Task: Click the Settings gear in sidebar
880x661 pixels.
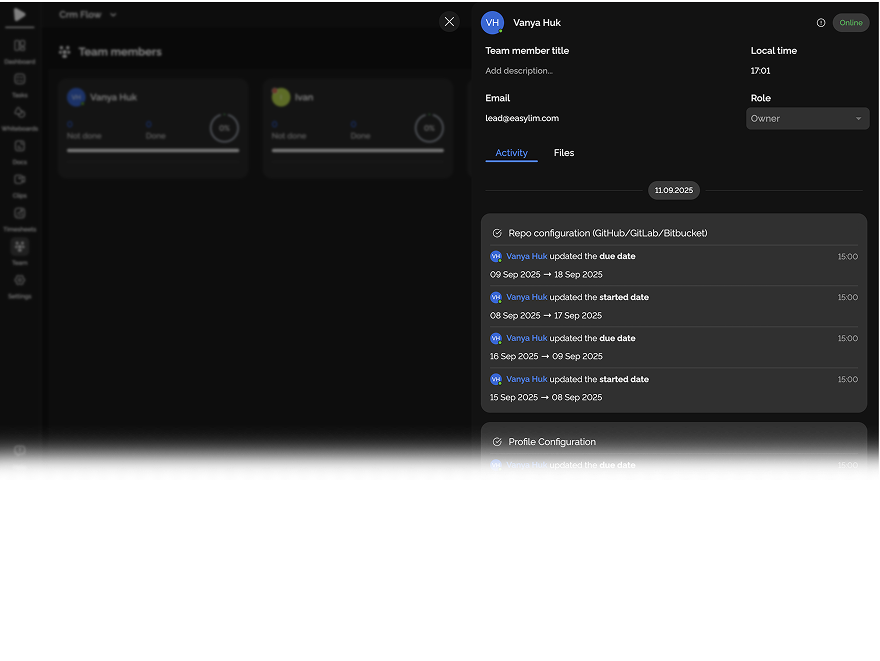Action: click(20, 281)
